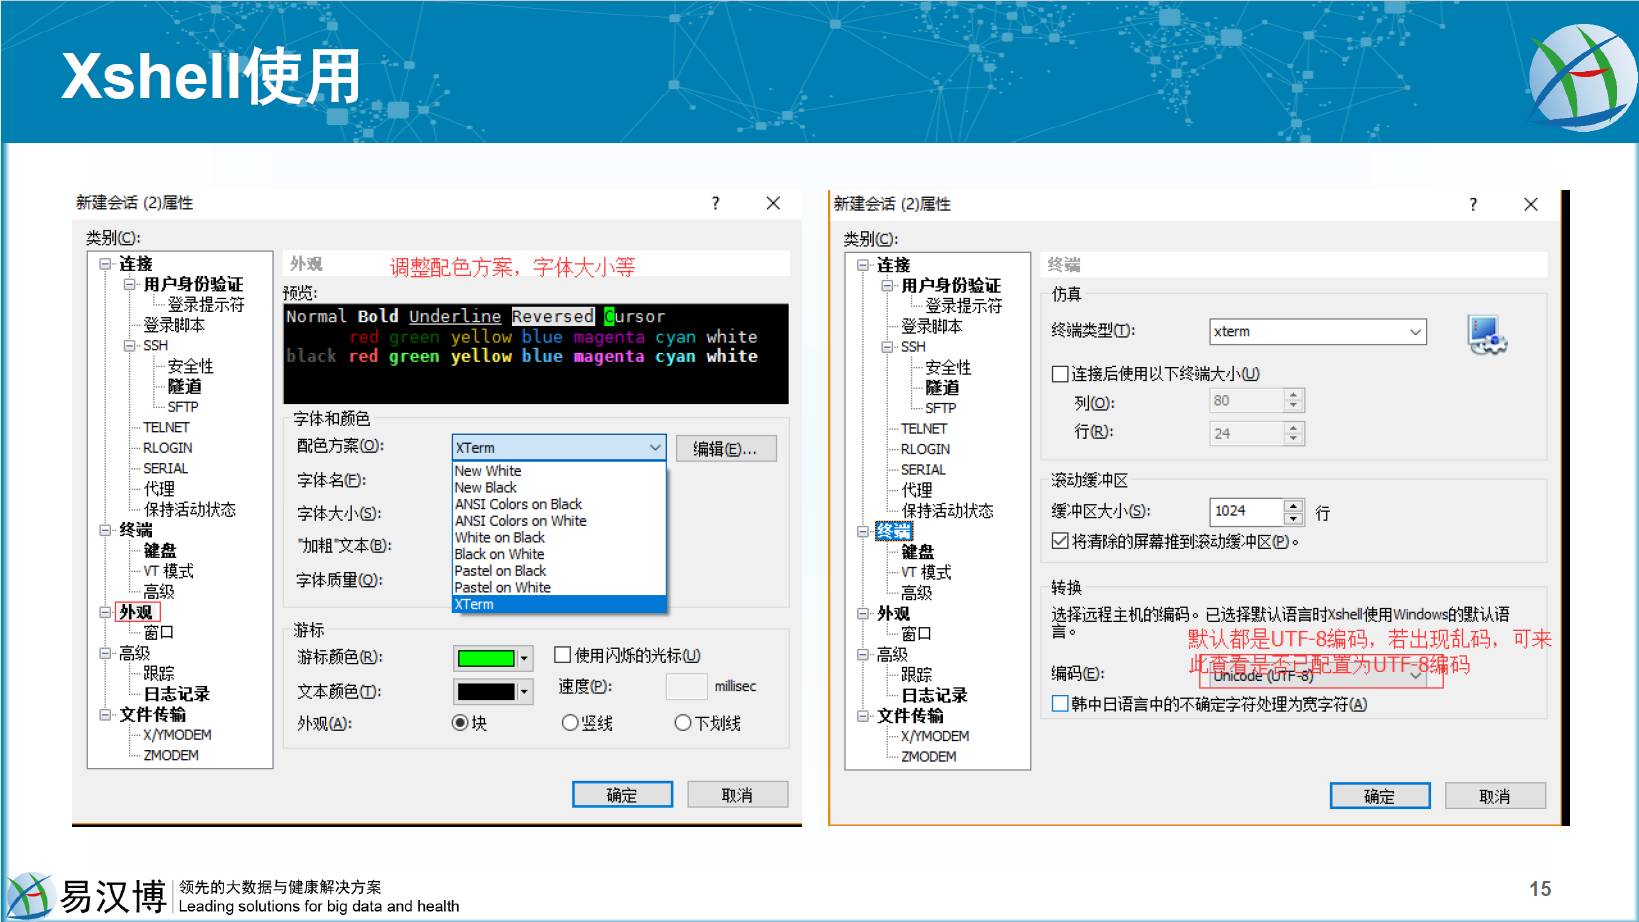1639x922 pixels.
Task: Click 速度 millisec input field
Action: pyautogui.click(x=686, y=687)
